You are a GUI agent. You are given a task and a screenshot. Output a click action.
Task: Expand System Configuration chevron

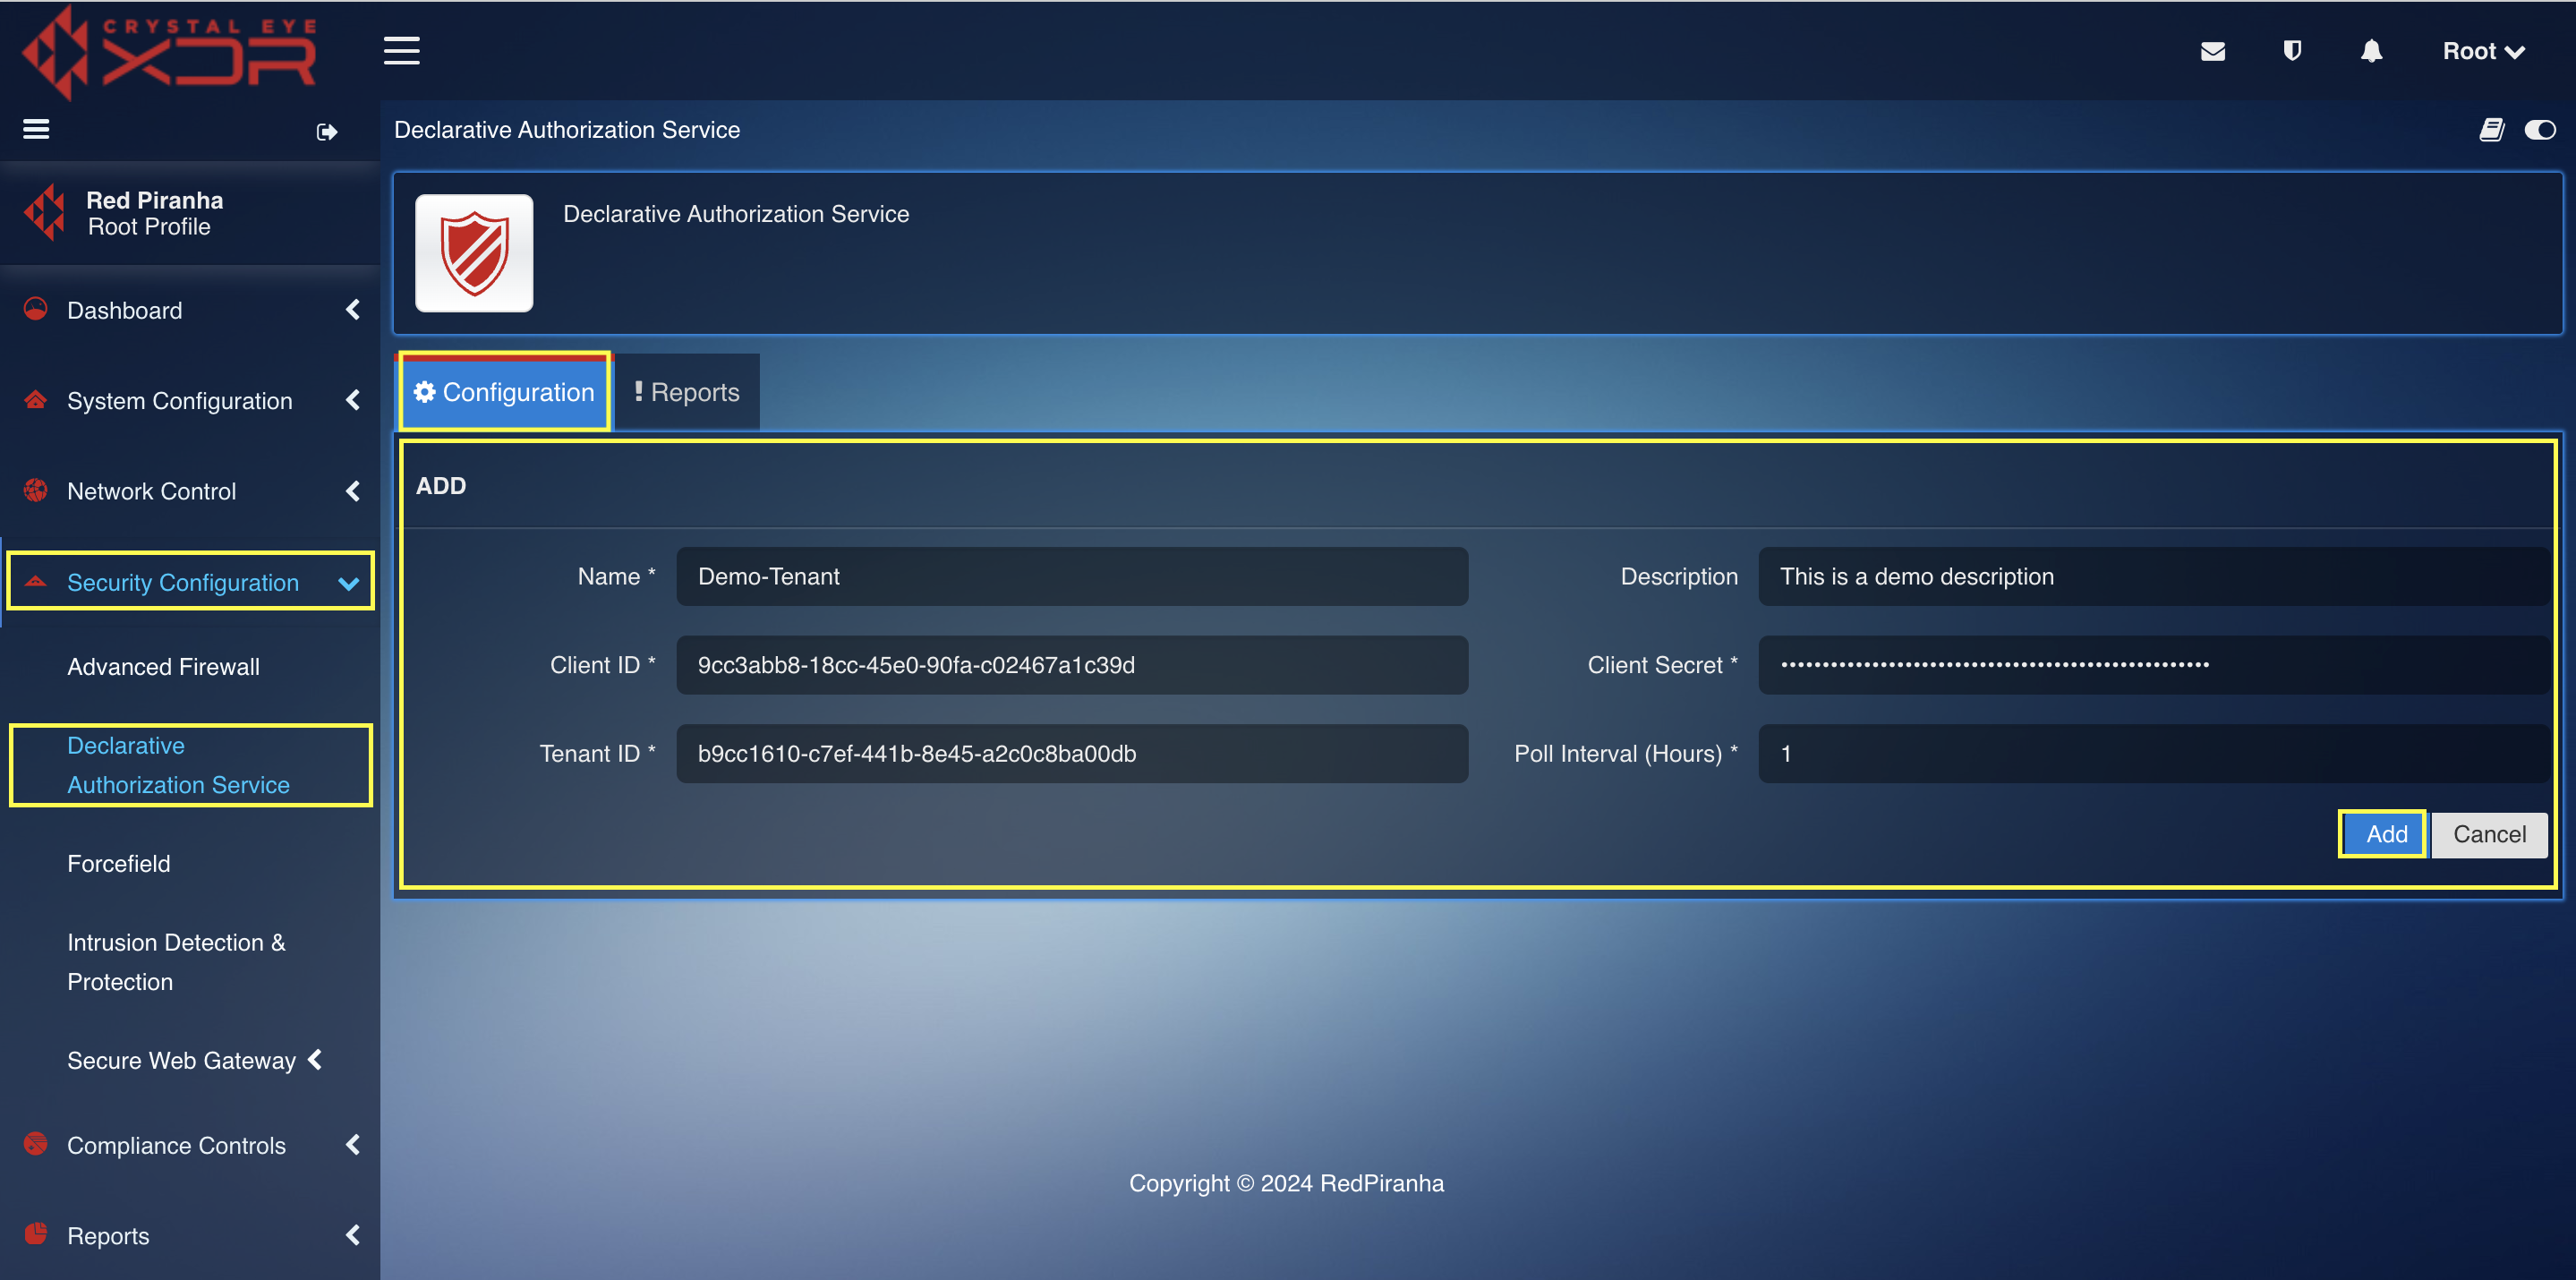pos(352,400)
